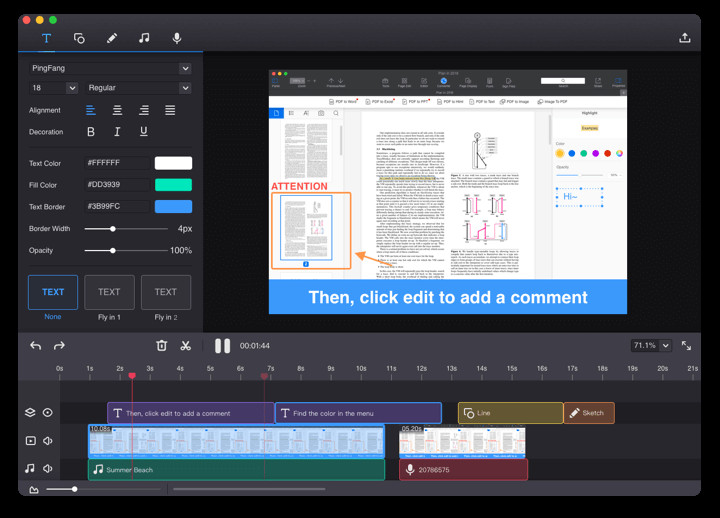Toggle Italic decoration

(x=117, y=132)
